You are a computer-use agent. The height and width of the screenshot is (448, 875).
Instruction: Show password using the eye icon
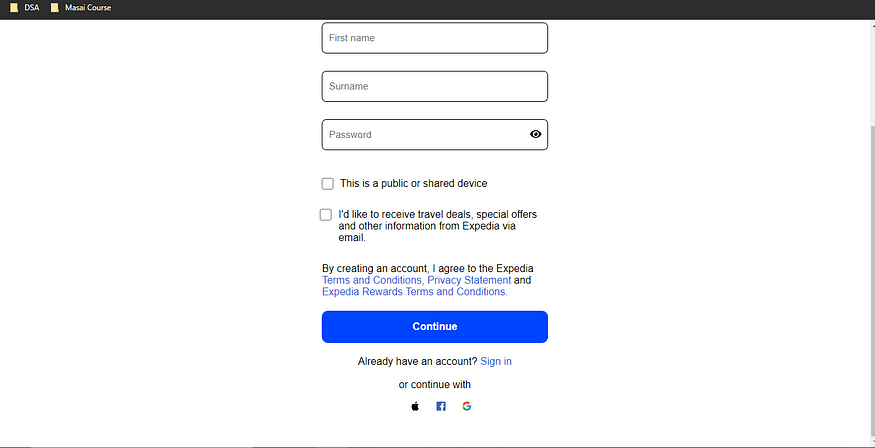click(535, 134)
